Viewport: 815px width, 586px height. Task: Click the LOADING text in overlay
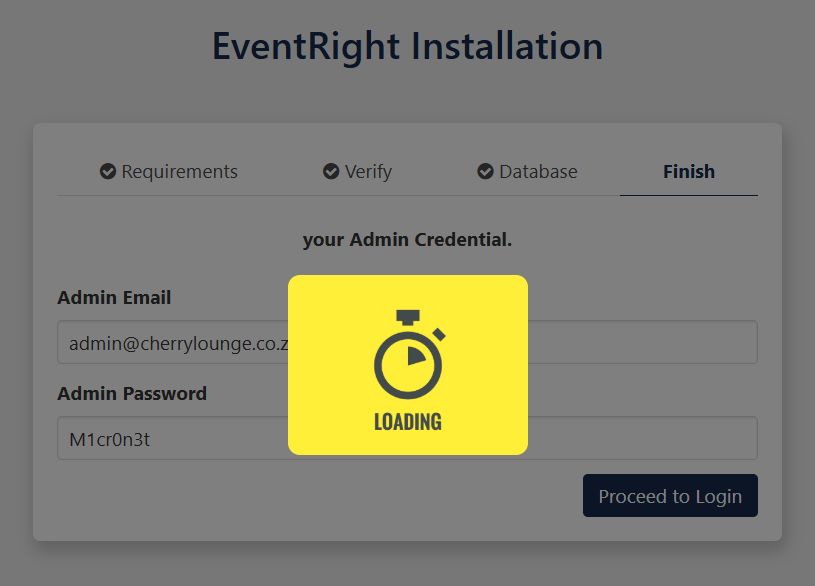(x=408, y=422)
